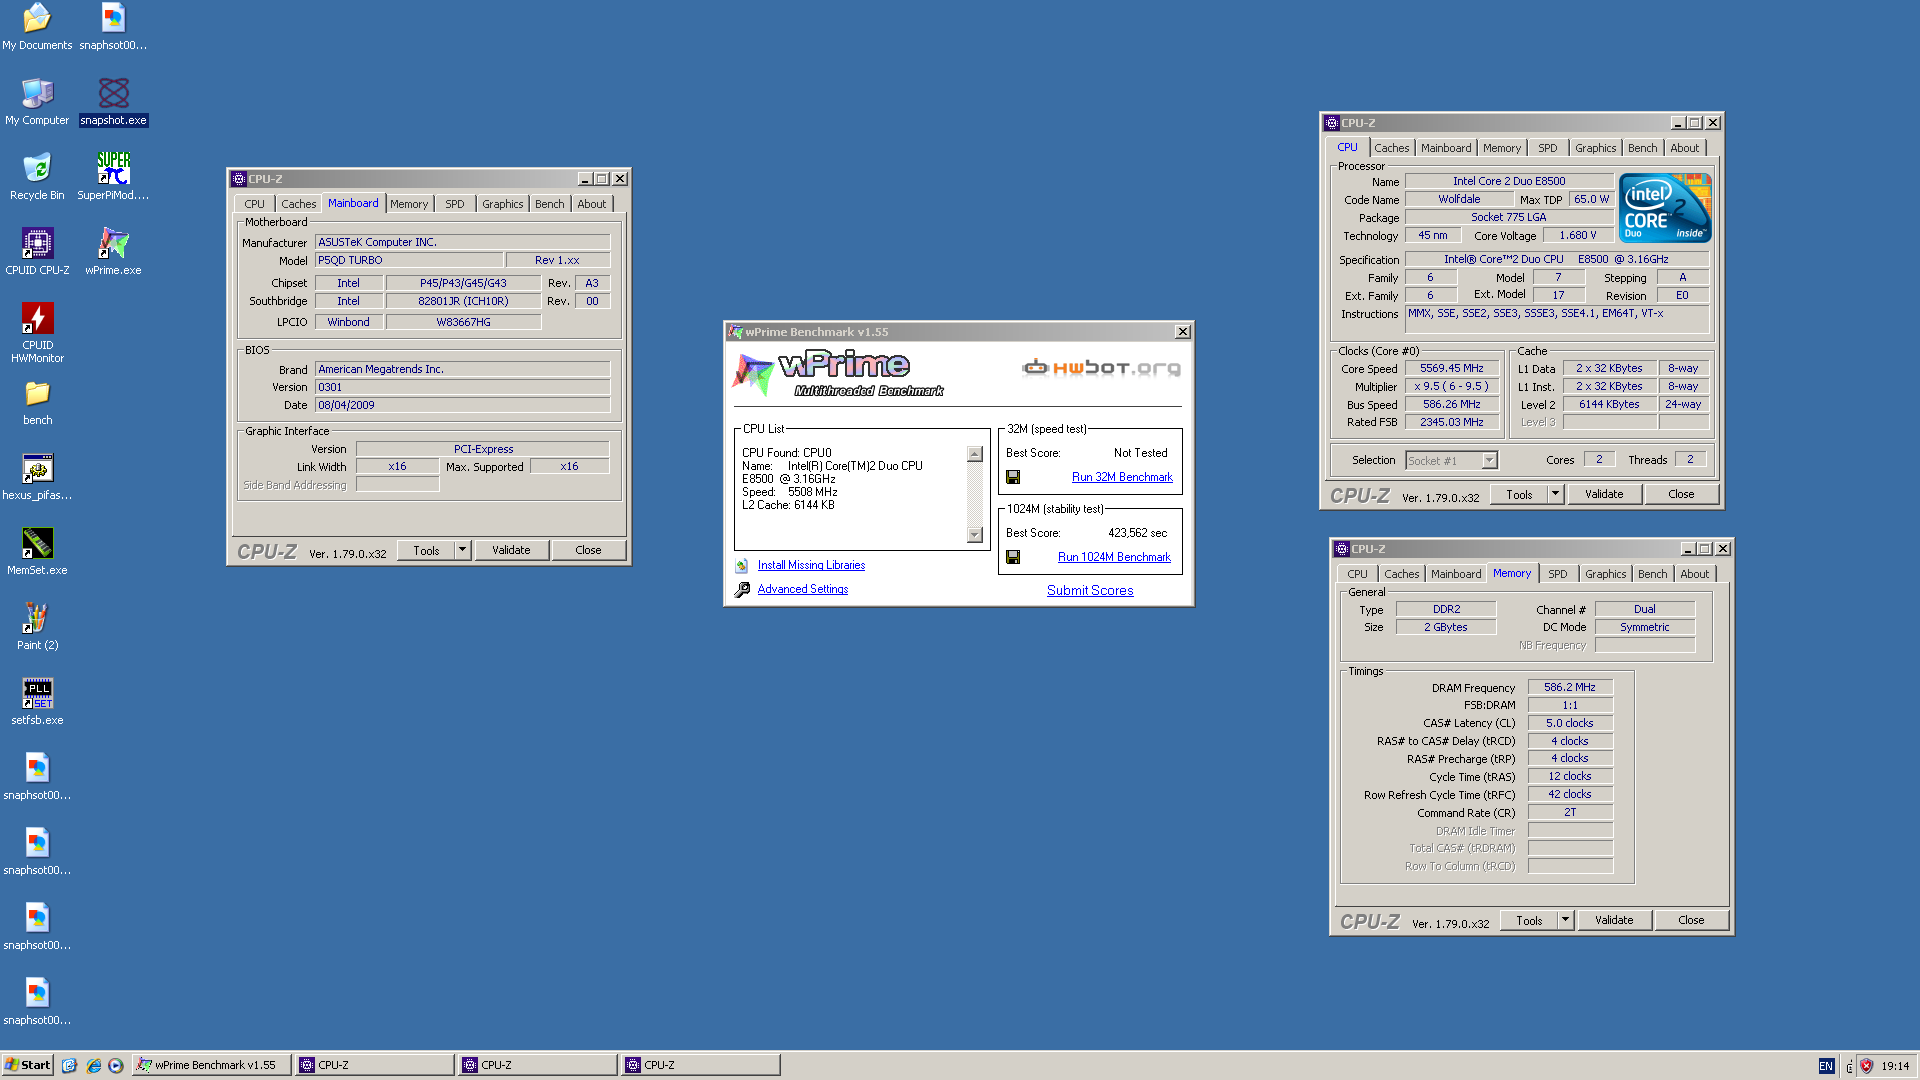The image size is (1920, 1080).
Task: Click Run 32M Benchmark link
Action: tap(1122, 478)
